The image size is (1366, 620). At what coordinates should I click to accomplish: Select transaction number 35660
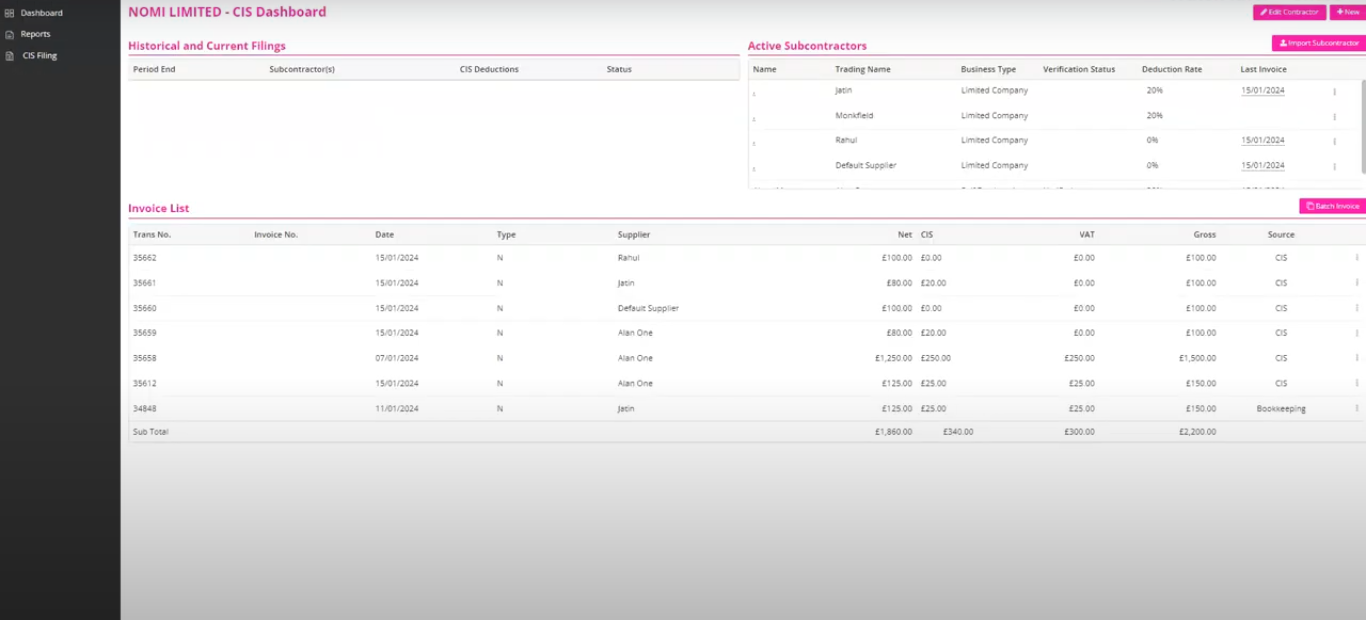(x=145, y=308)
